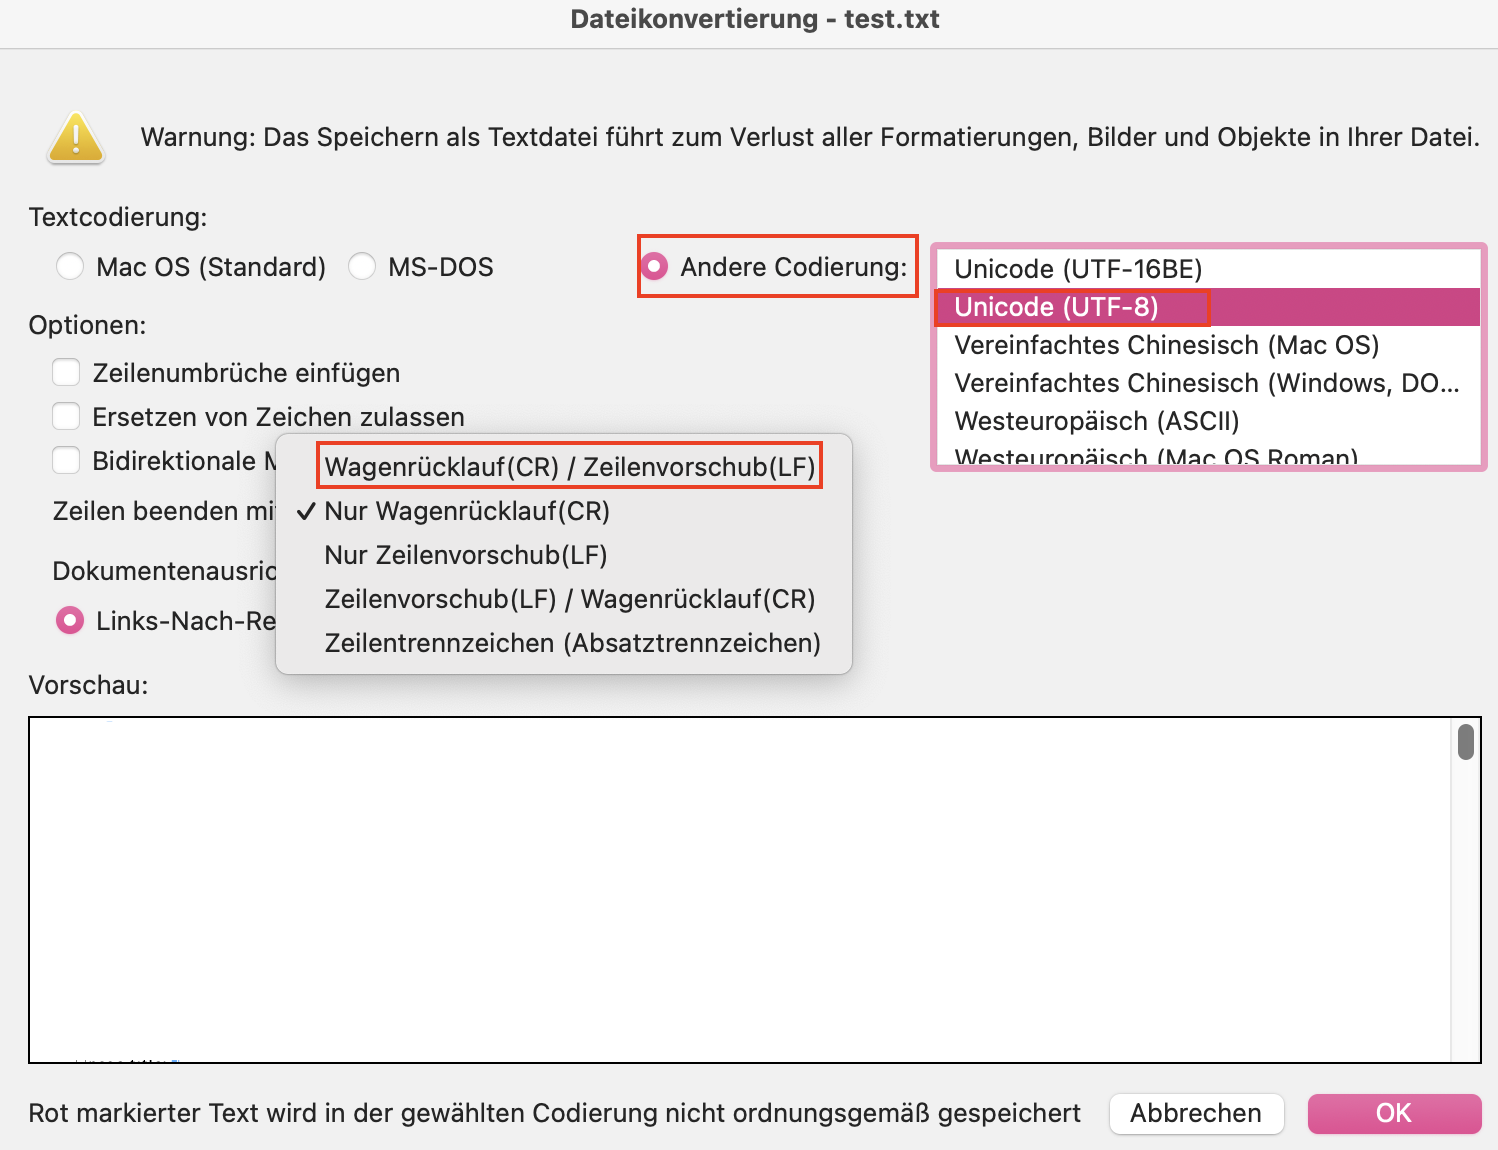Click the Abbrechen button
The image size is (1498, 1150).
pyautogui.click(x=1196, y=1114)
